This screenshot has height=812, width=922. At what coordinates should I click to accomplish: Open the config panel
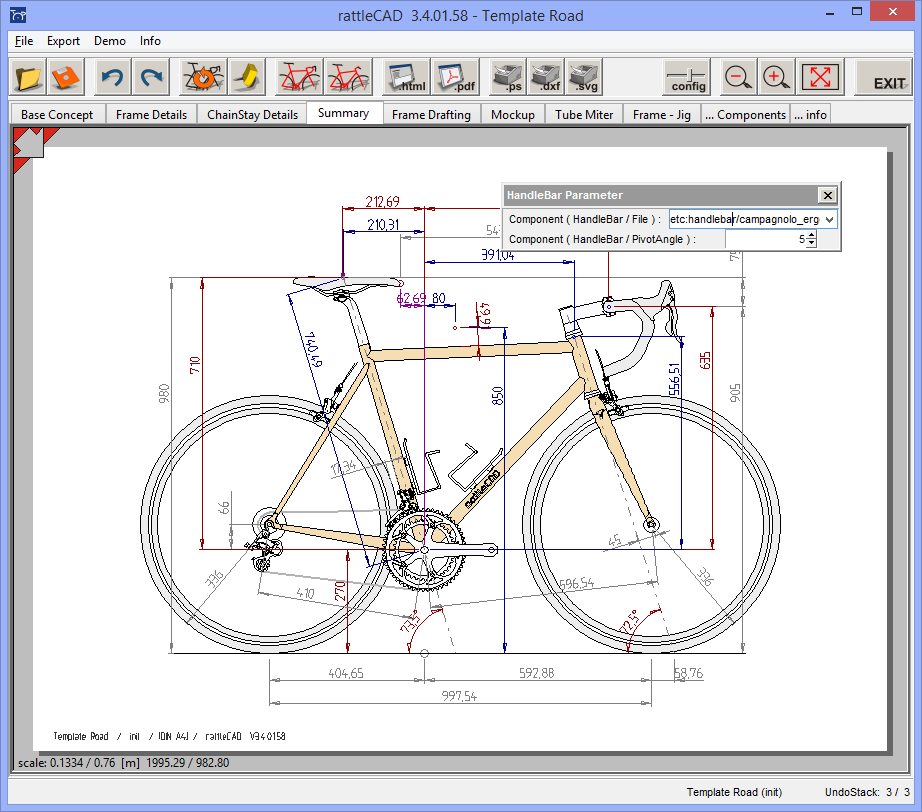click(x=687, y=77)
